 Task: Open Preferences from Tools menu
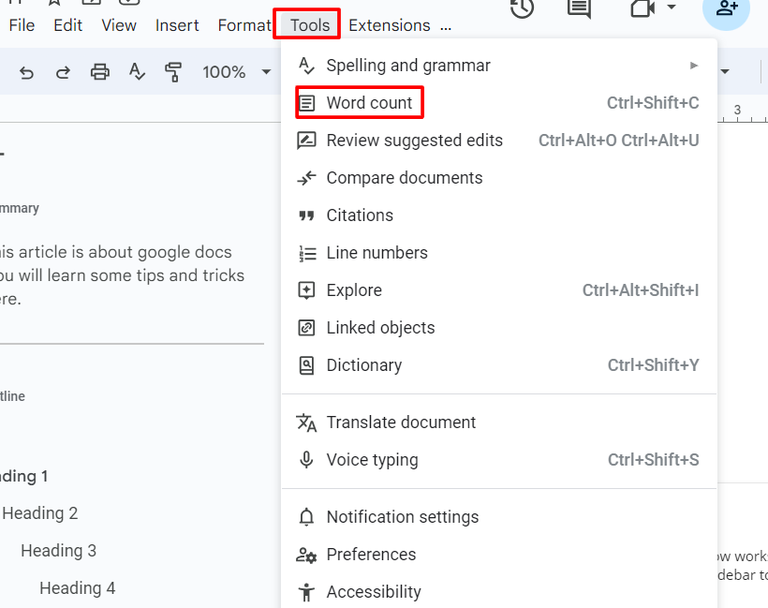499,555
